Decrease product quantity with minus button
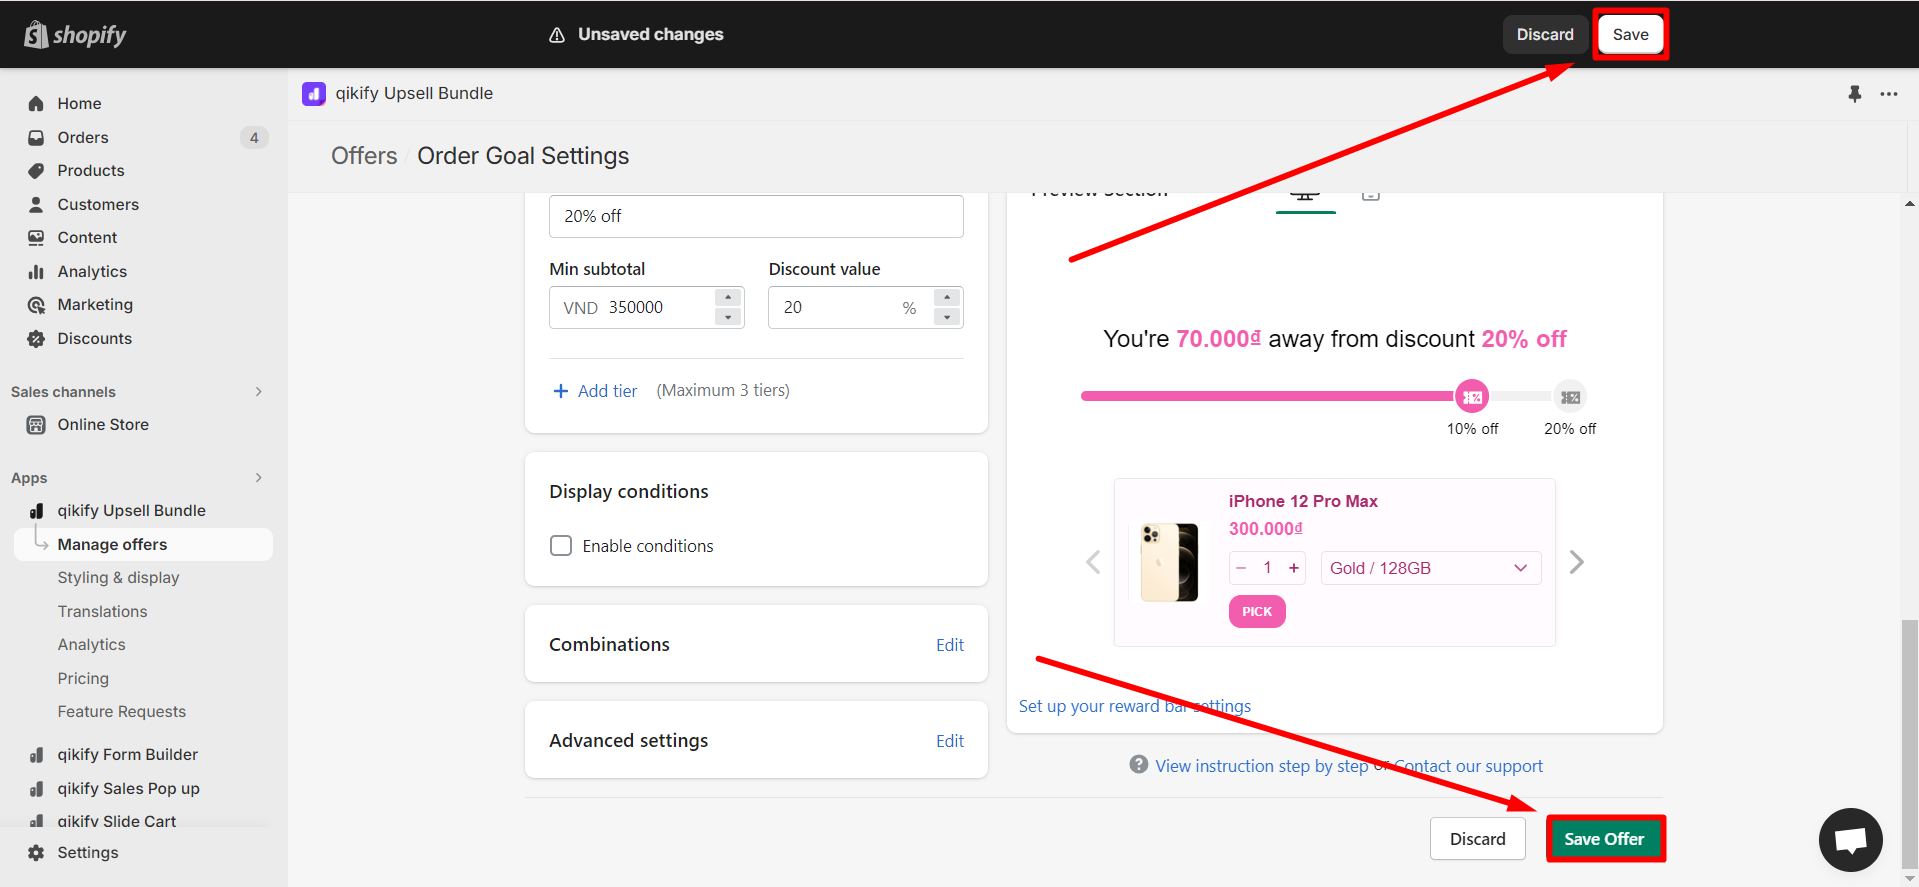The image size is (1919, 887). tap(1241, 568)
